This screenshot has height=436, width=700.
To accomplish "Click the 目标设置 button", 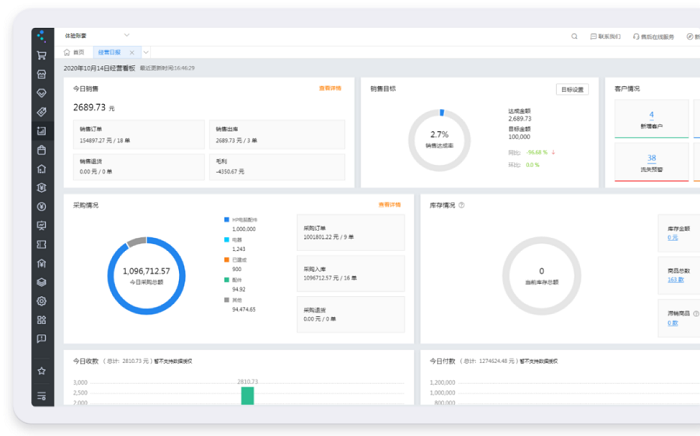I will click(572, 89).
